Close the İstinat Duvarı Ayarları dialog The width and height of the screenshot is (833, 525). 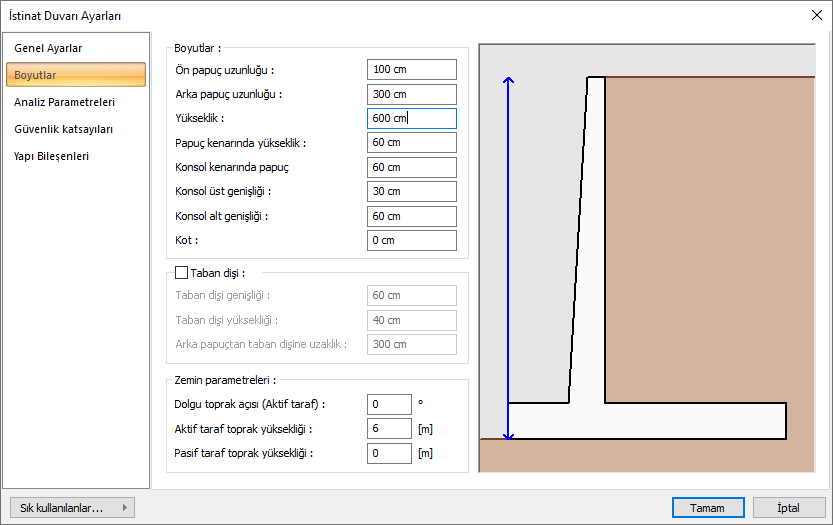tap(812, 15)
